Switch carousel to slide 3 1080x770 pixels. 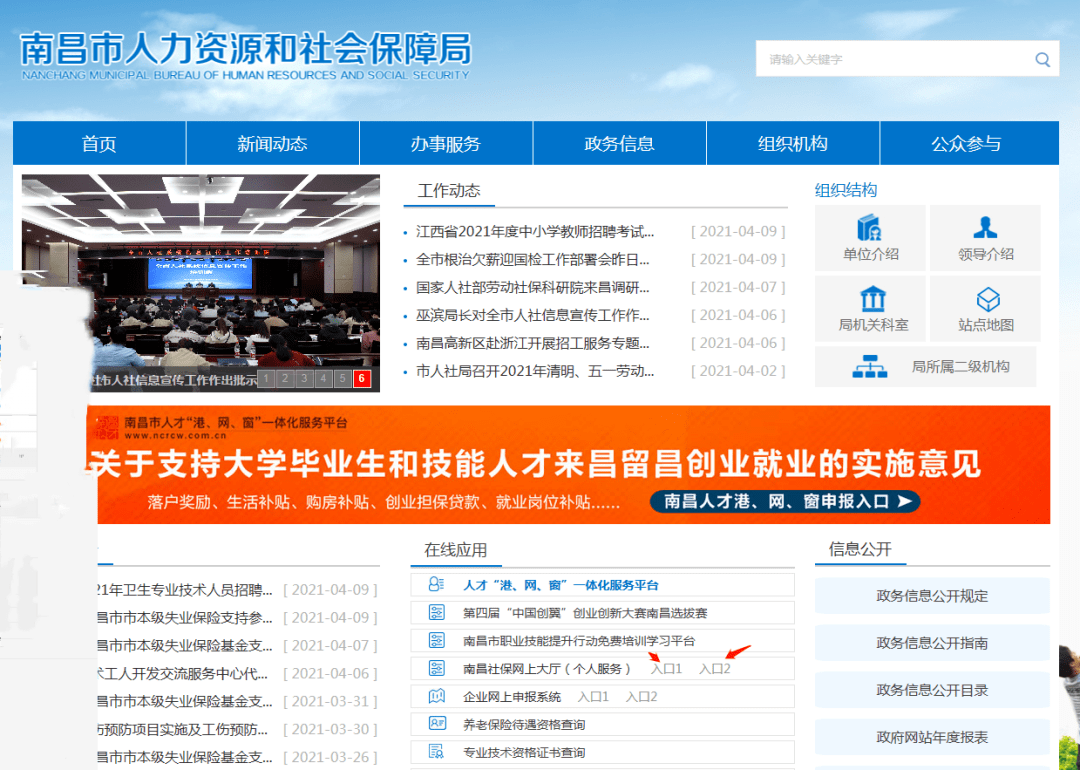tap(305, 378)
